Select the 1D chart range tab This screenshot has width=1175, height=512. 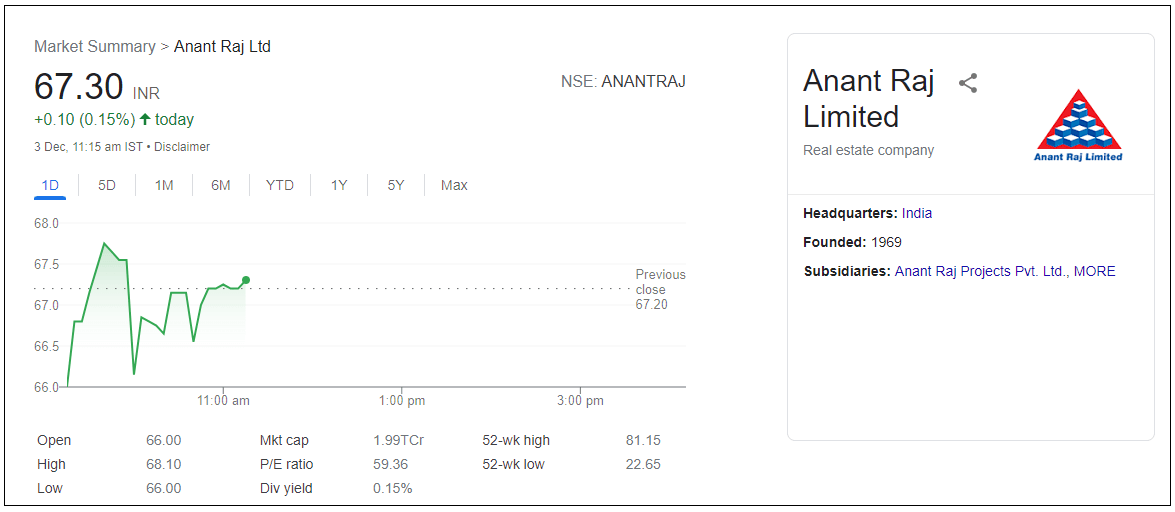coord(50,185)
